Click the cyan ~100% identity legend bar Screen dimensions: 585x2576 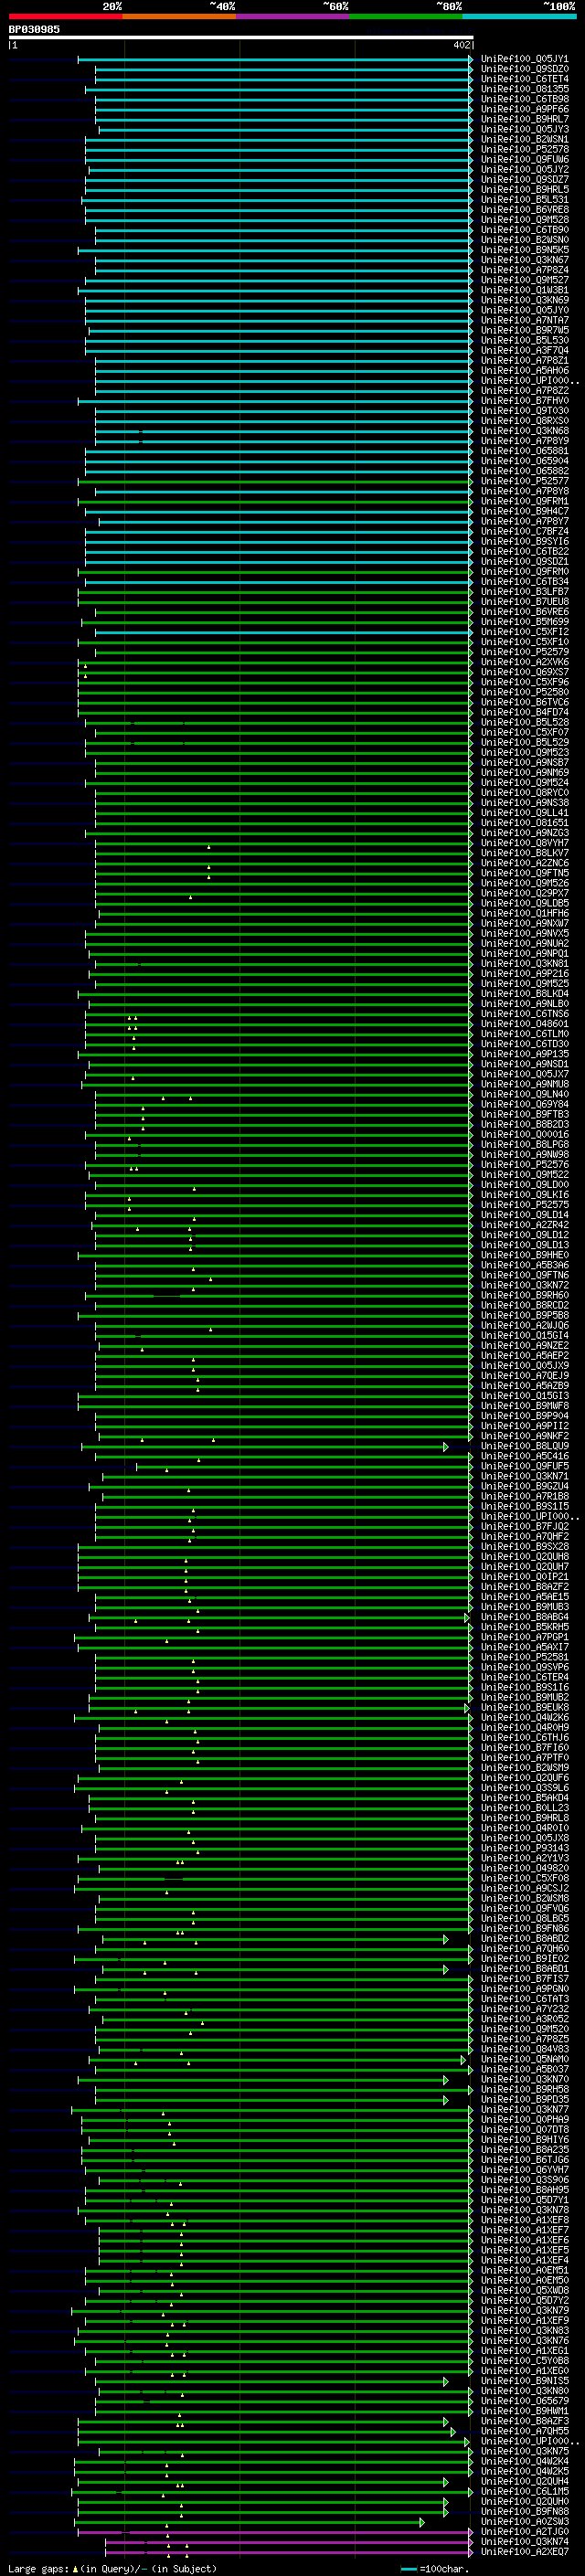pyautogui.click(x=519, y=16)
